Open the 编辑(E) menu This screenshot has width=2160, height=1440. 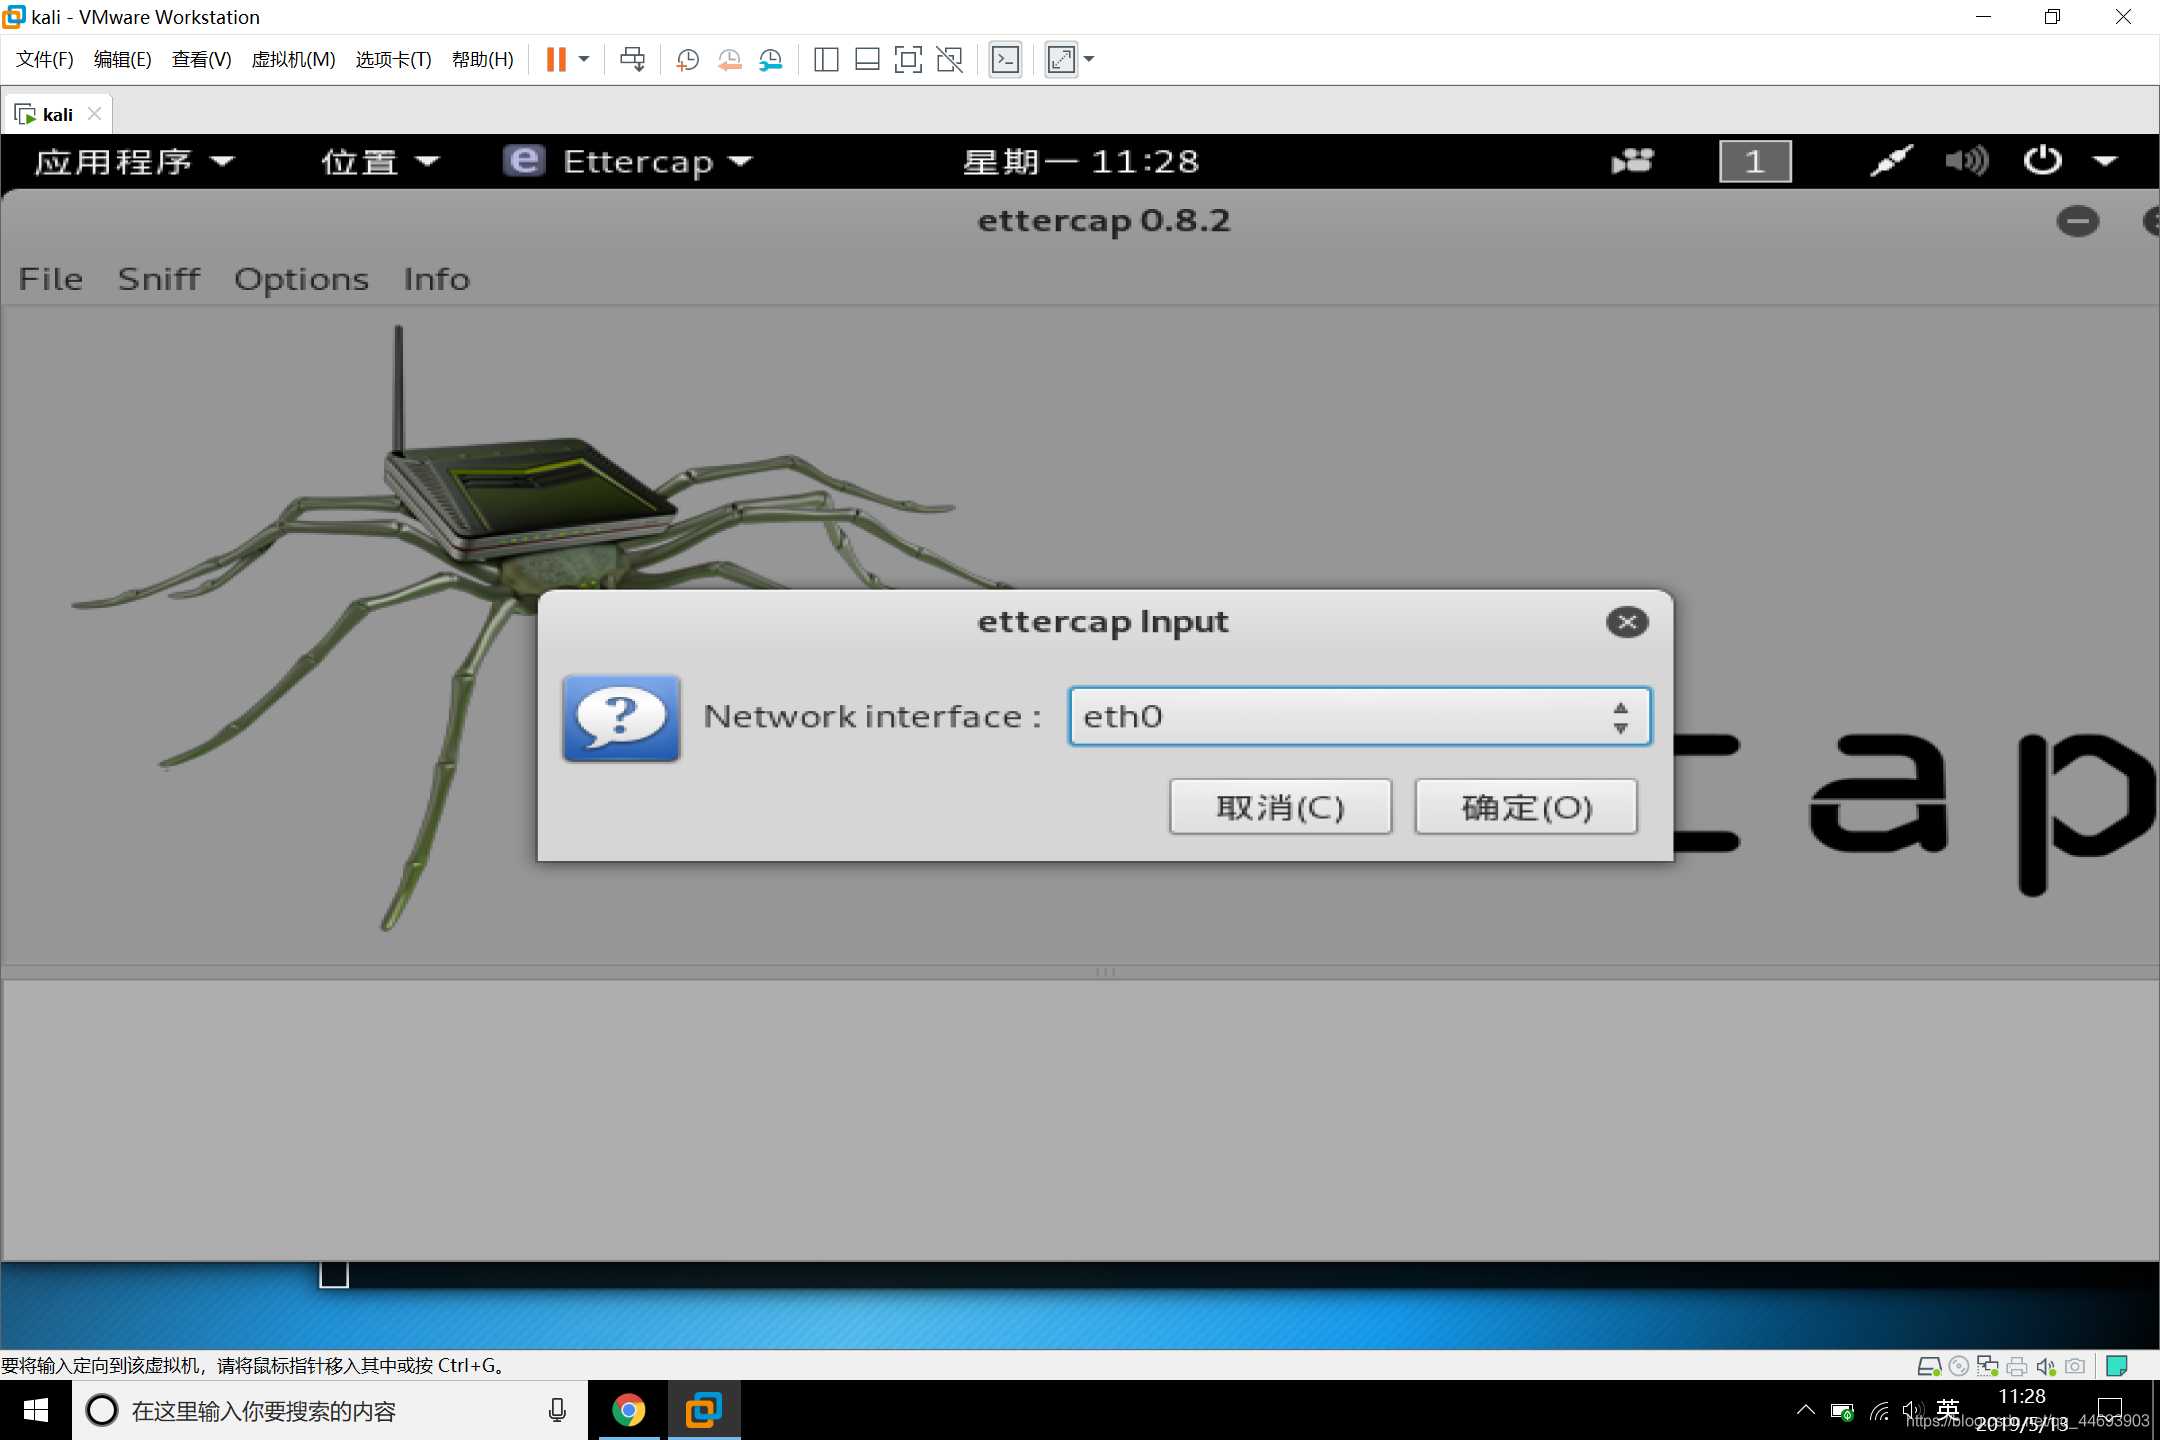point(122,60)
